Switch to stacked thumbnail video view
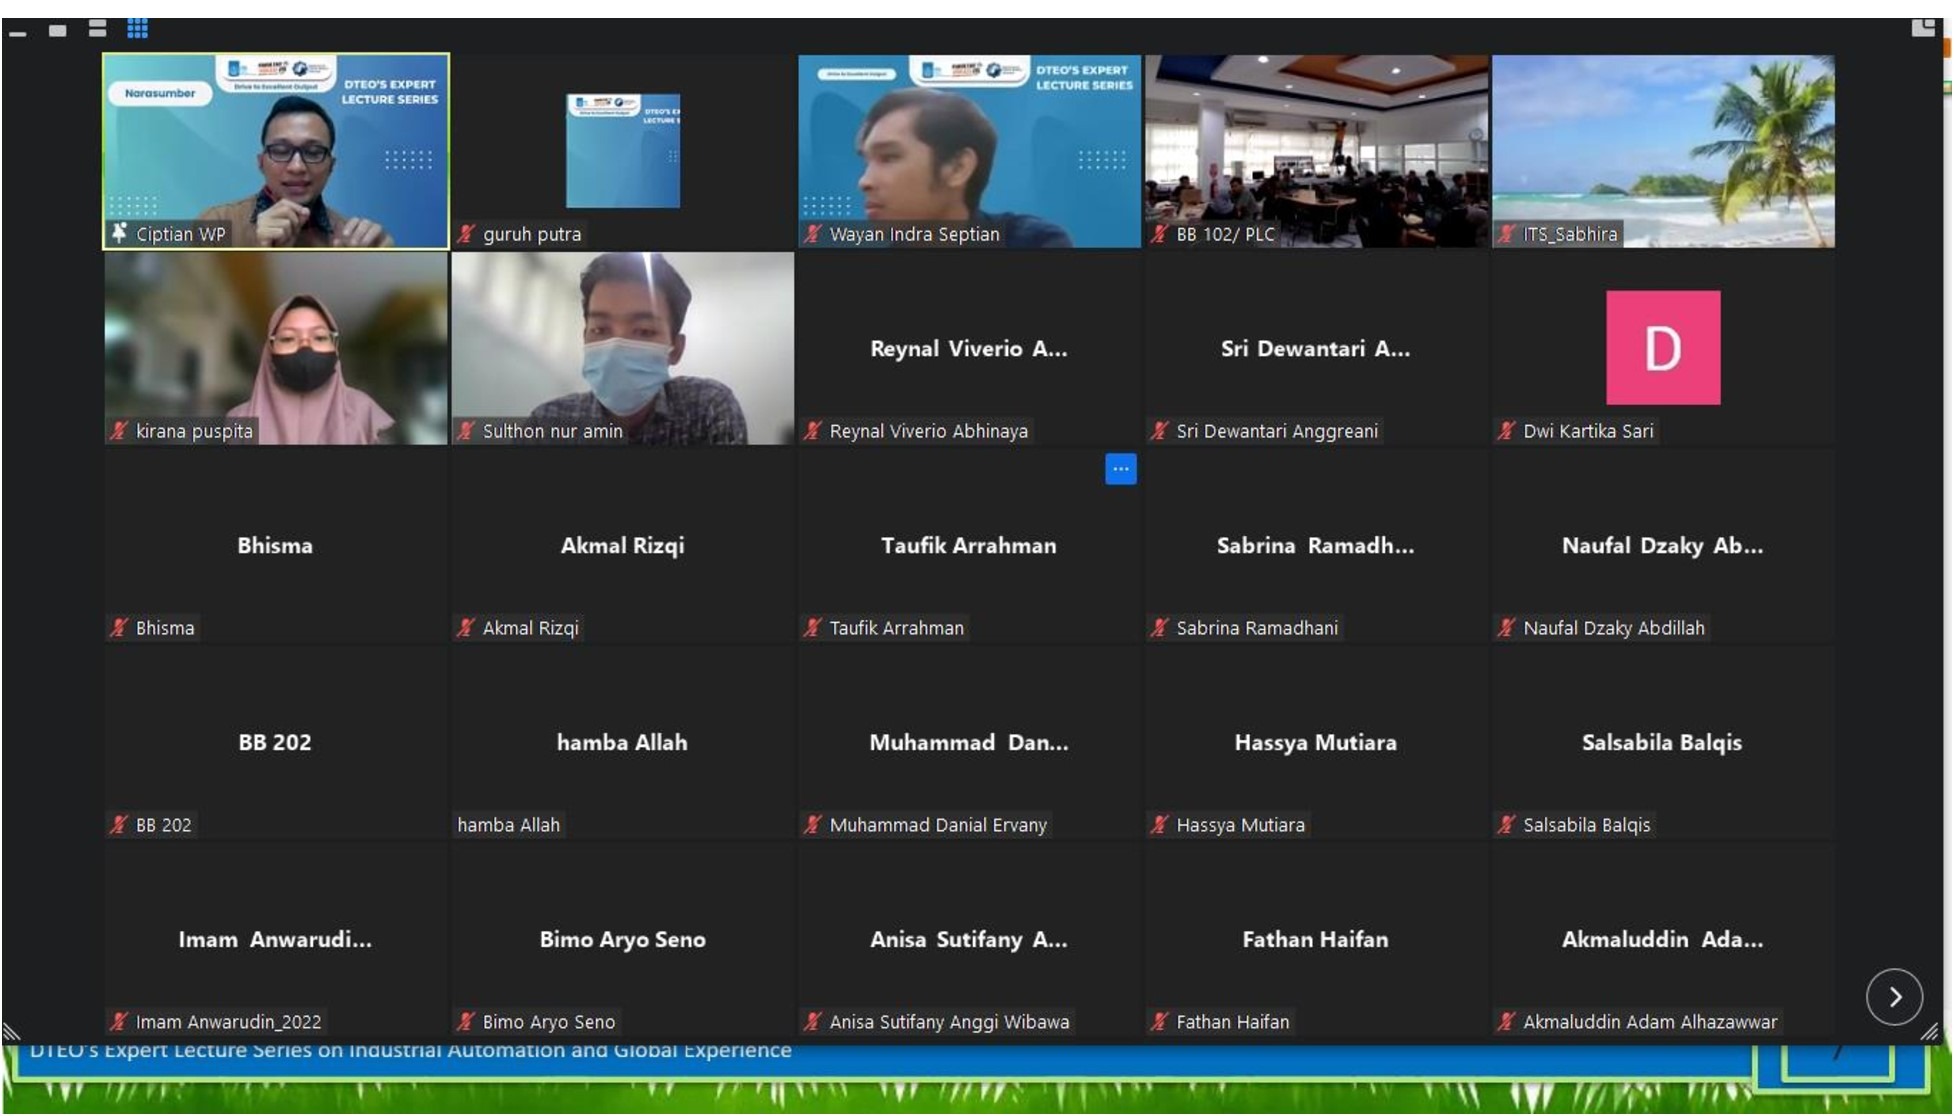This screenshot has width=1954, height=1116. tap(97, 29)
